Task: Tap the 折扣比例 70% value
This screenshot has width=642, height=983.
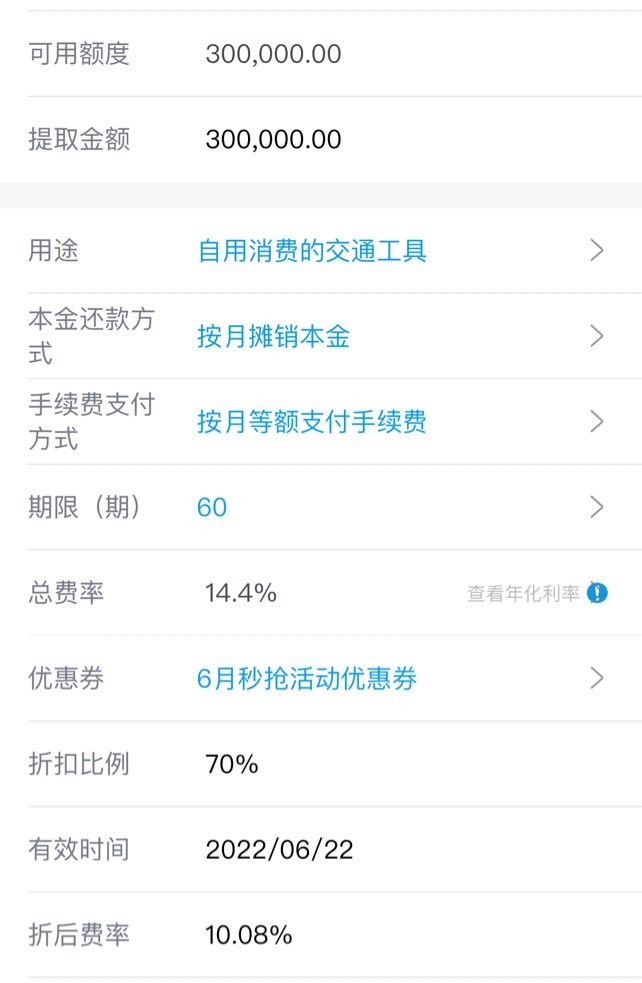Action: (232, 764)
